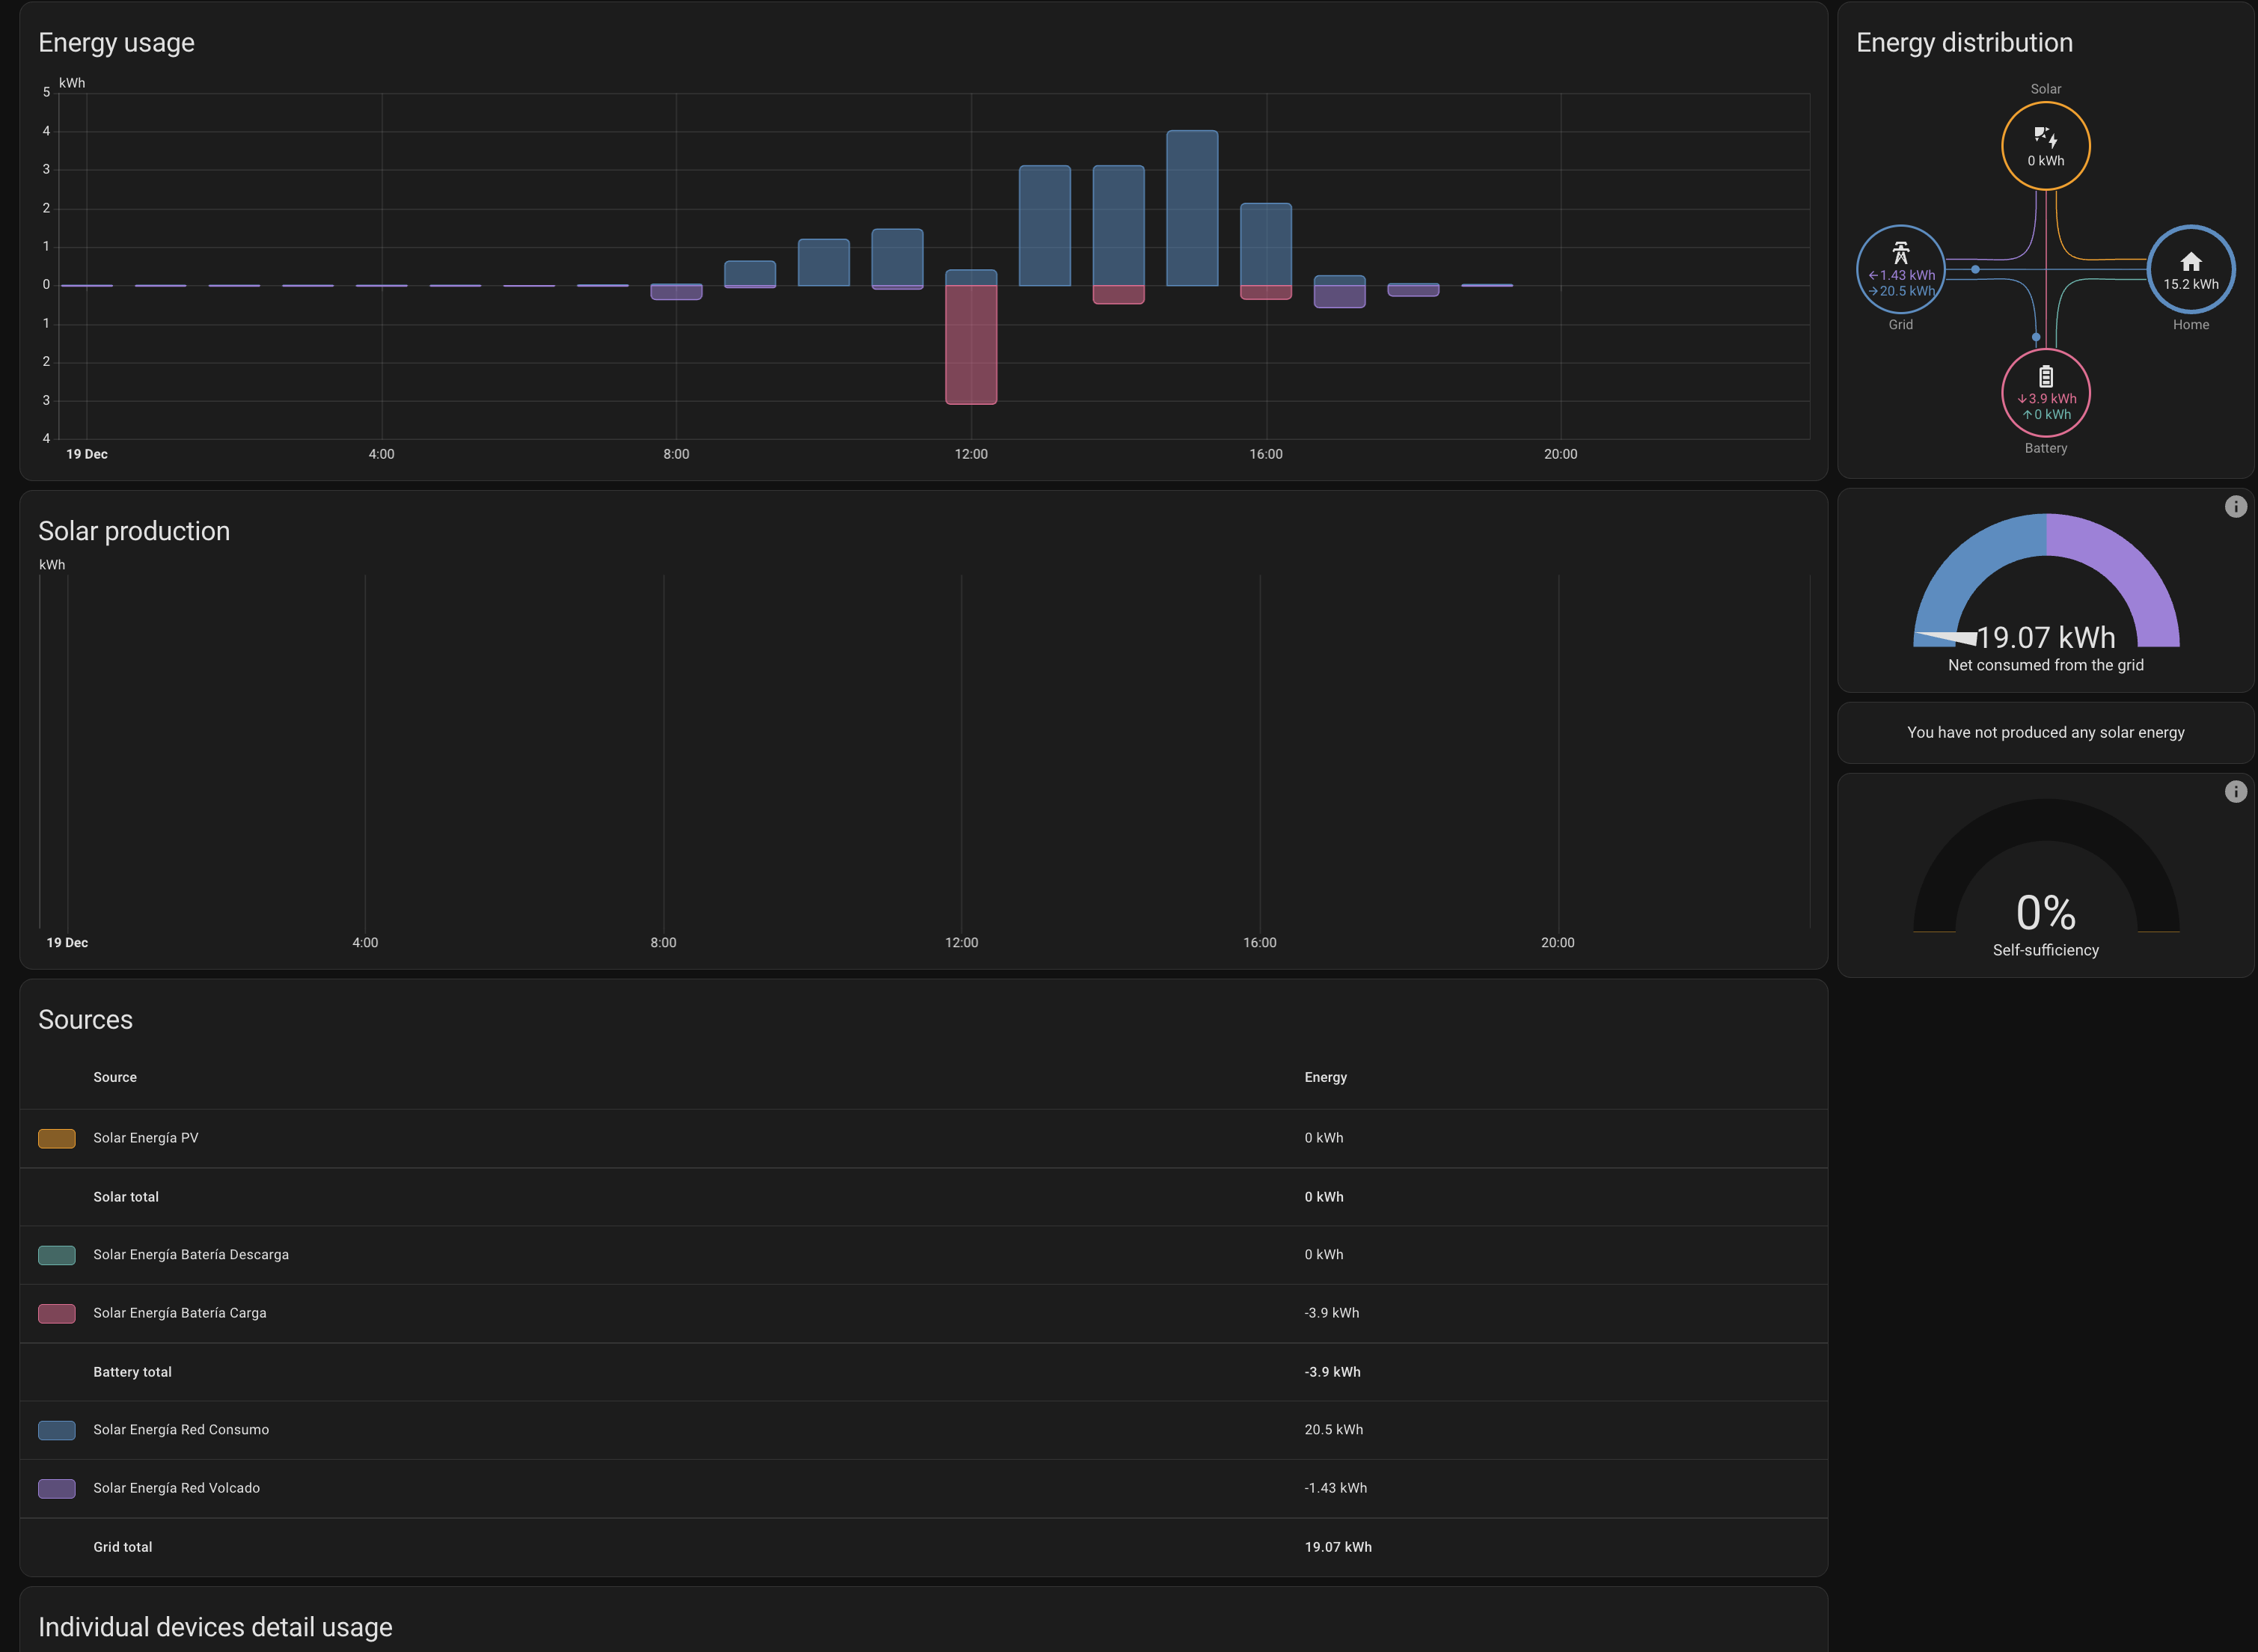Click the teal Batería Descarga swatch
The image size is (2258, 1652).
click(x=57, y=1255)
